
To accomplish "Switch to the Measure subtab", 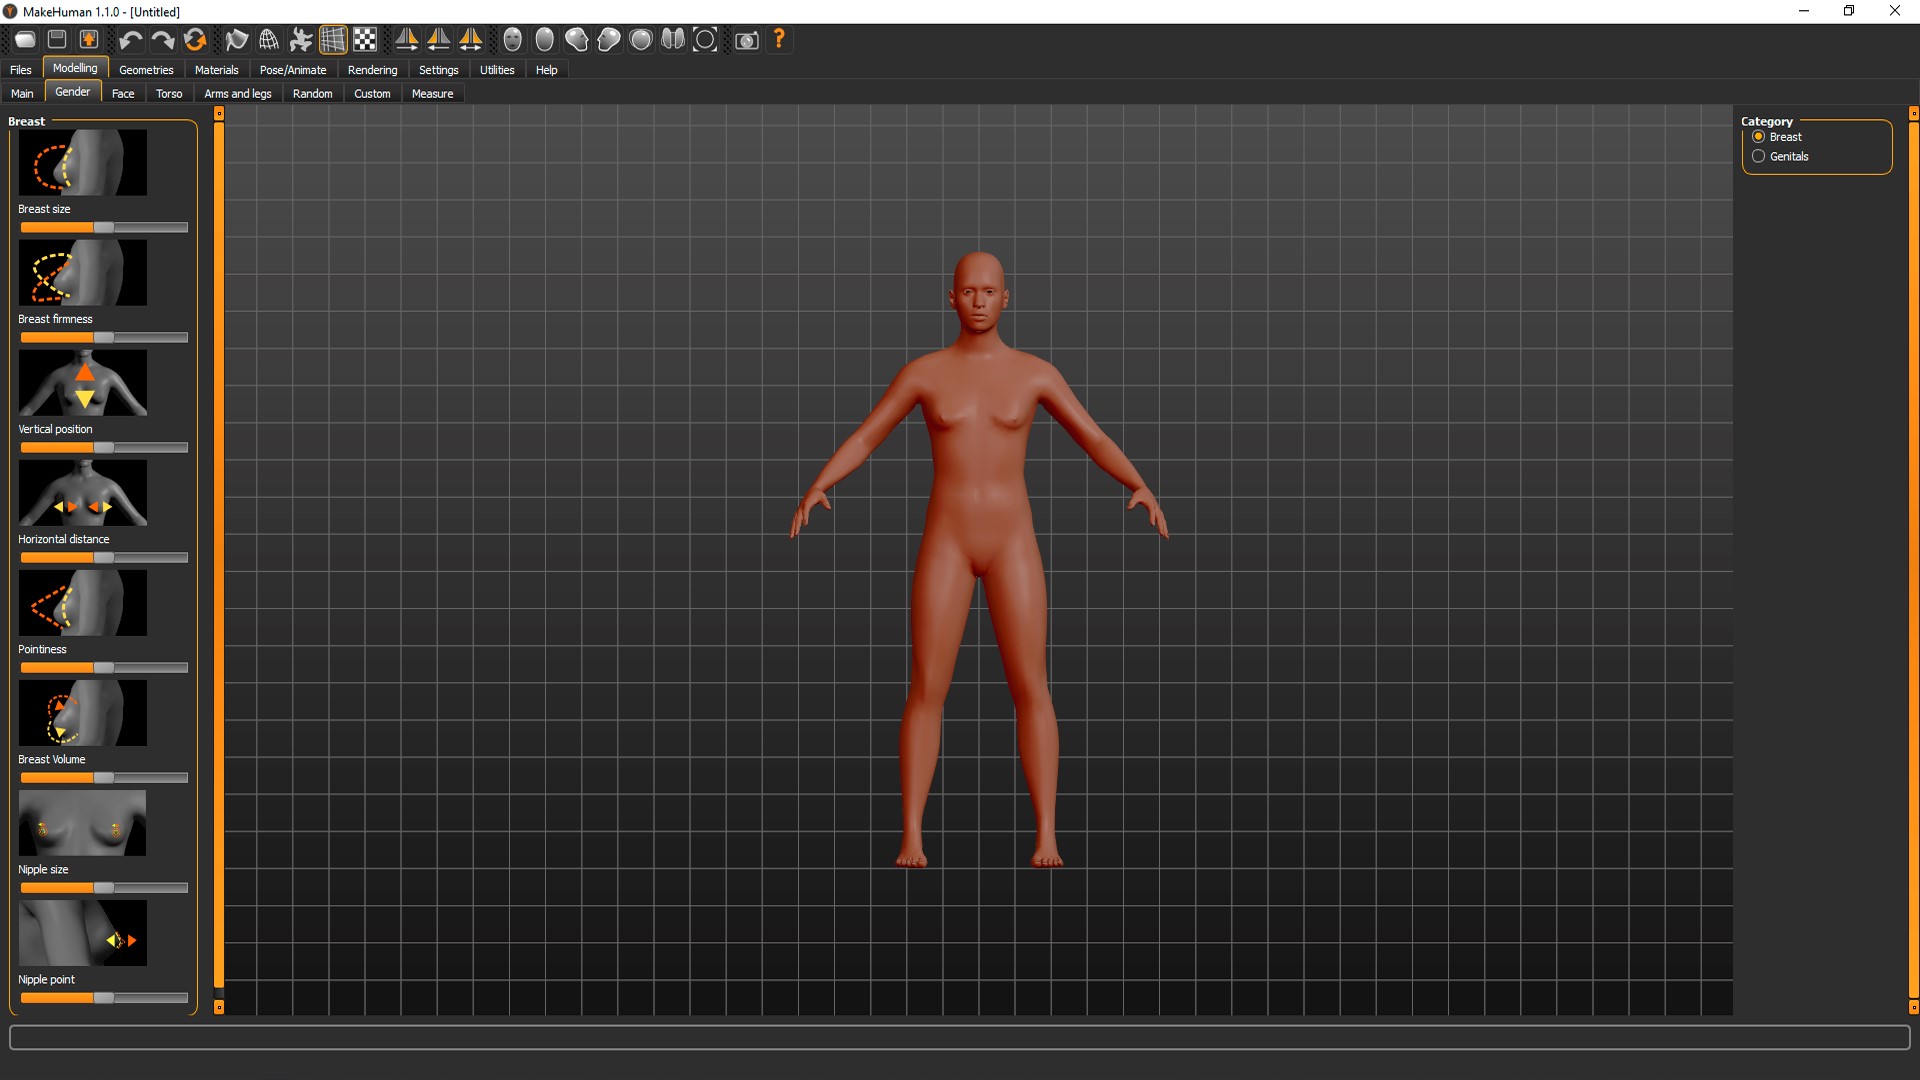I will (x=432, y=94).
